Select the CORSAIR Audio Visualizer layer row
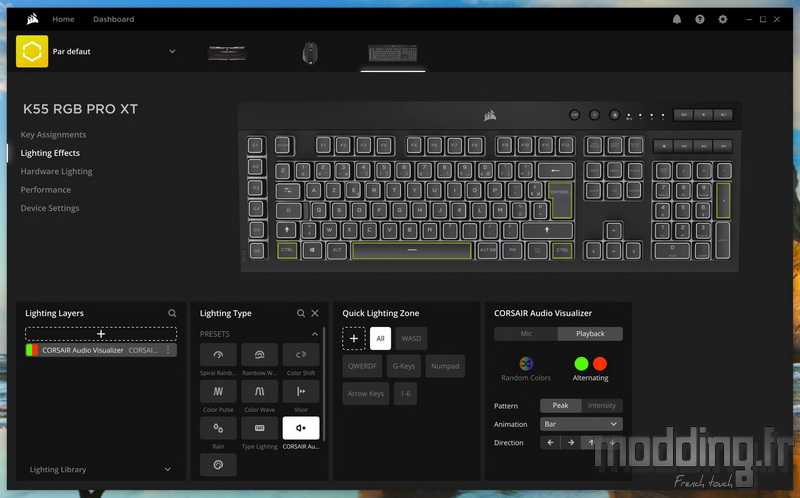This screenshot has width=800, height=498. click(101, 350)
